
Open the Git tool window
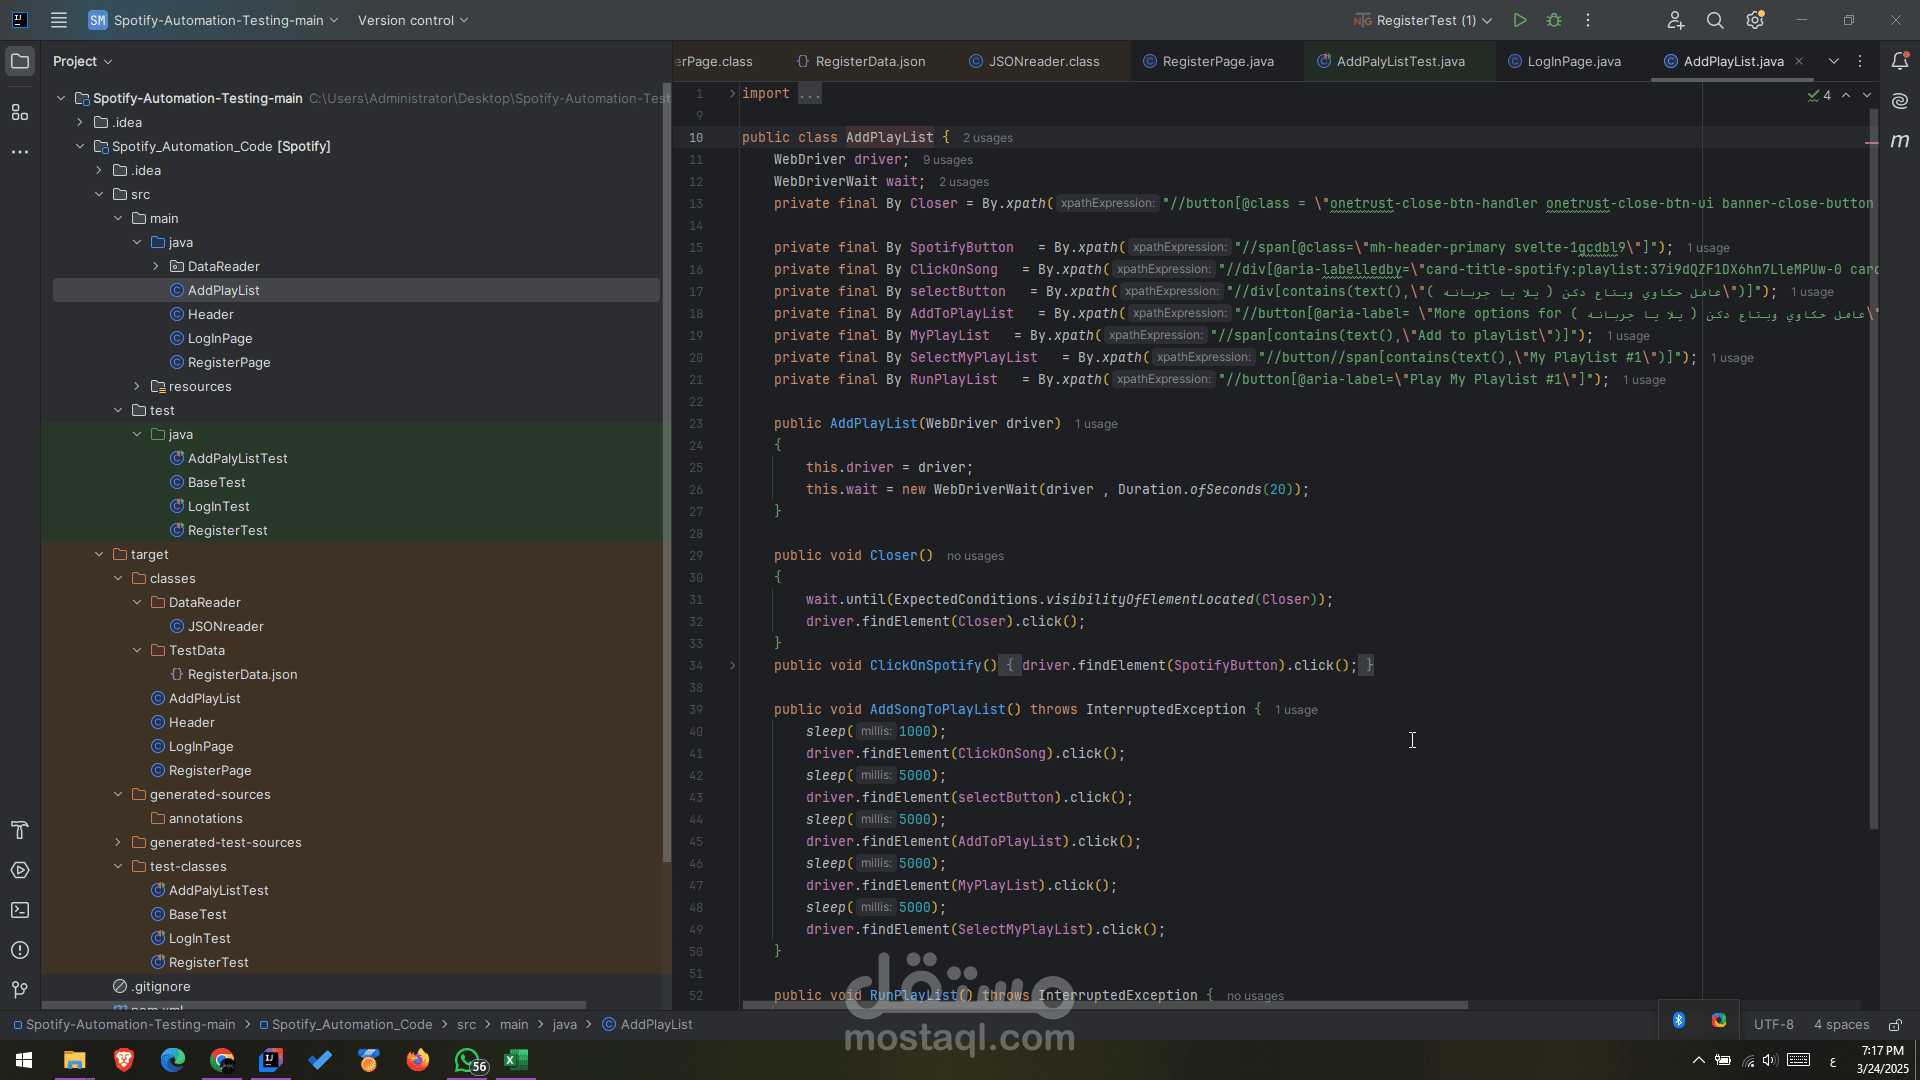click(20, 990)
